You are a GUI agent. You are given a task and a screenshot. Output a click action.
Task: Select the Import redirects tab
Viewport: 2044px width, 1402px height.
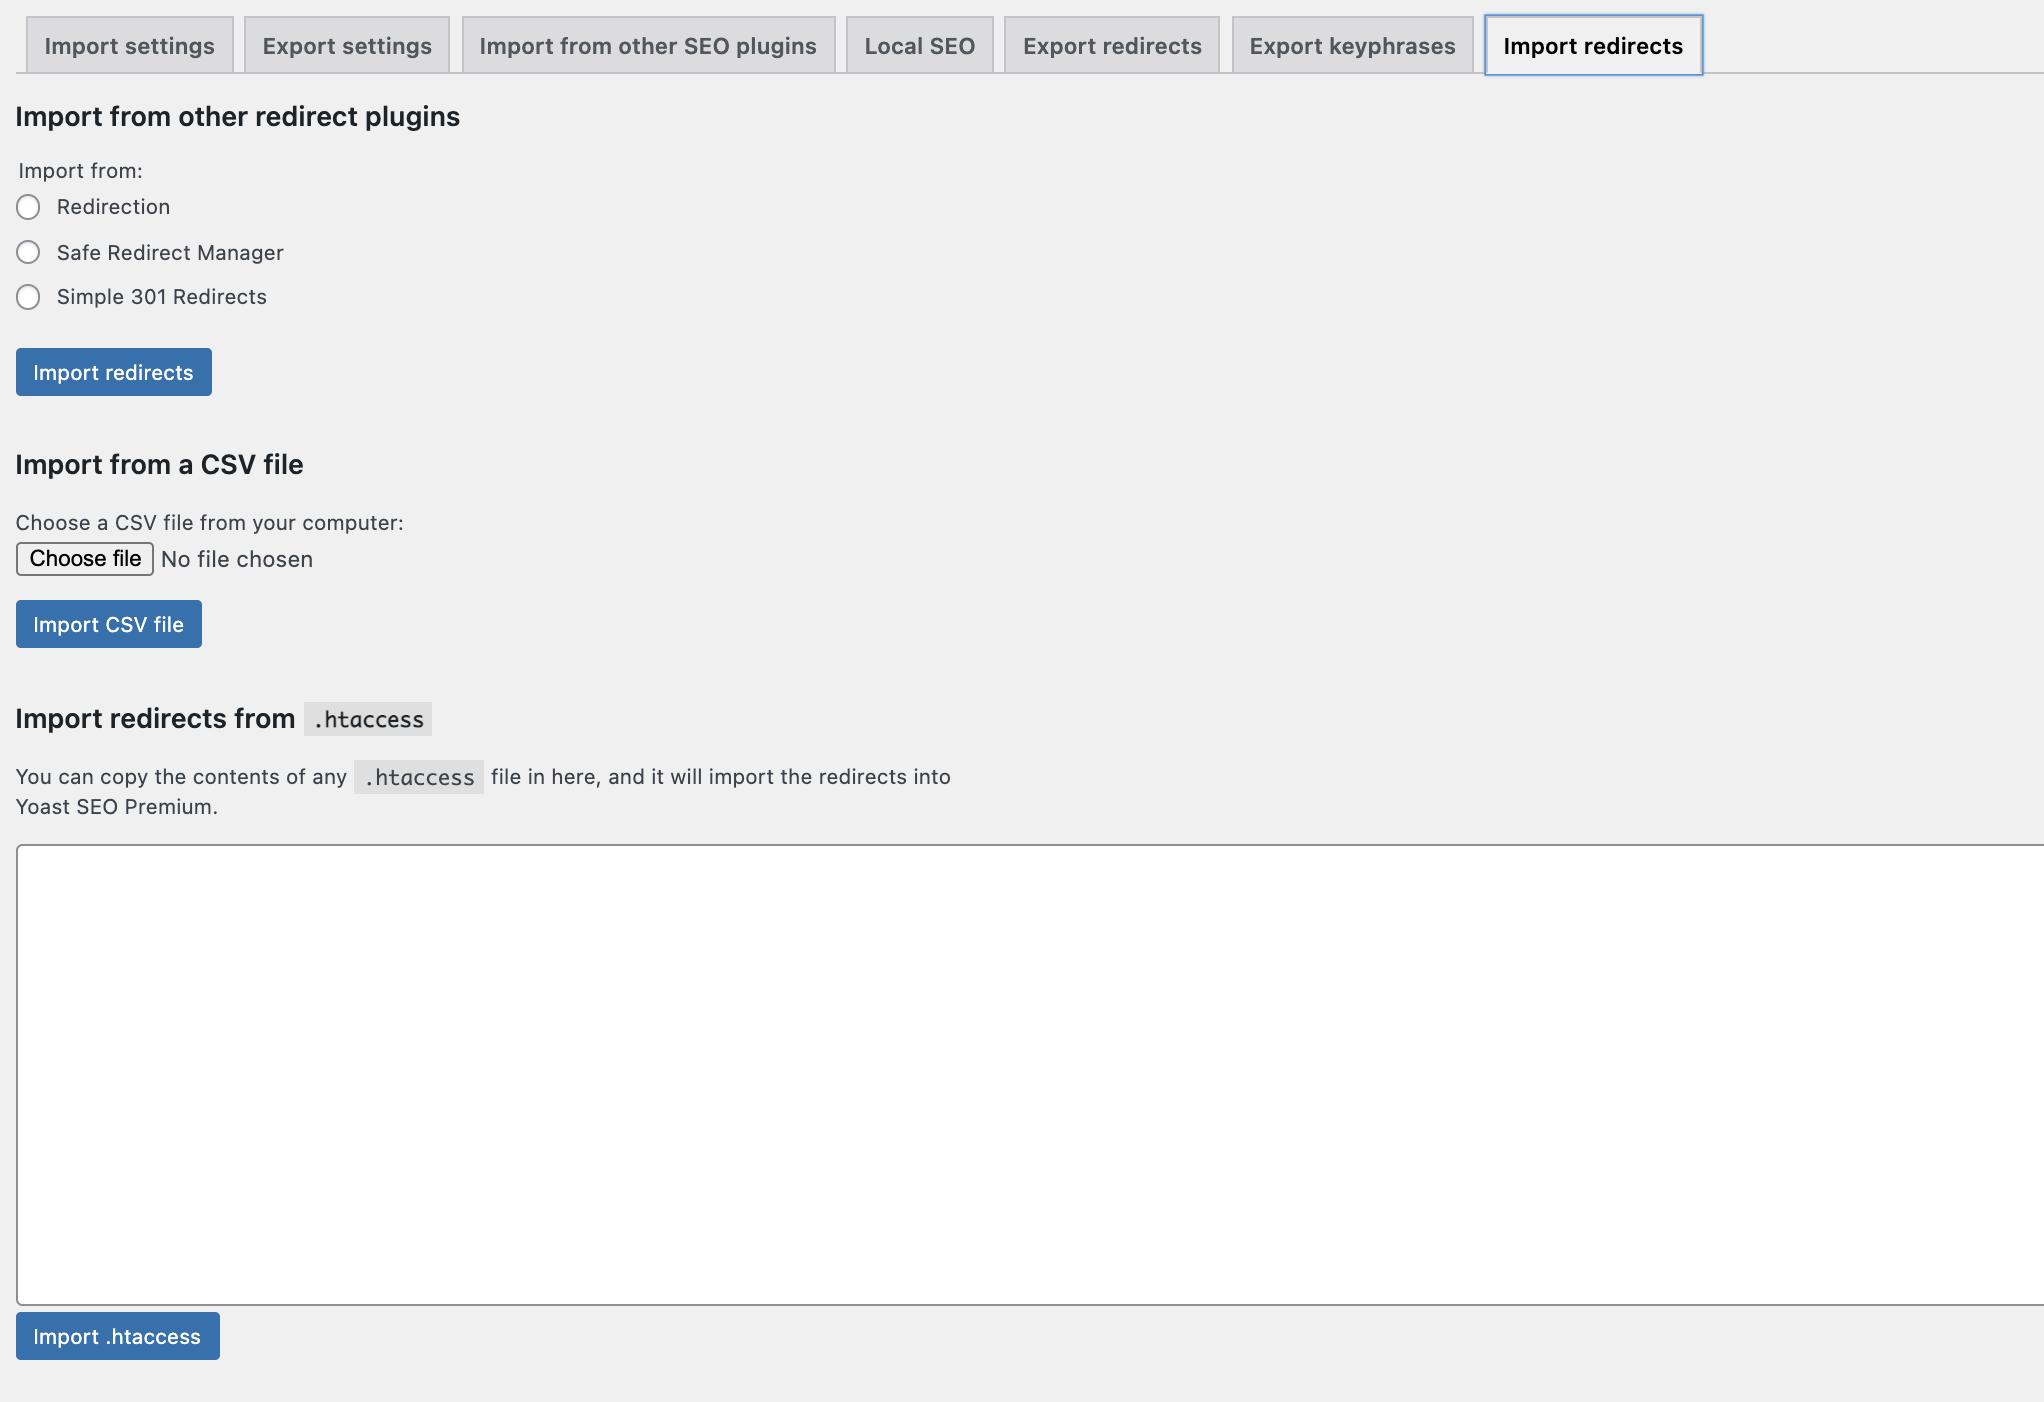click(x=1593, y=46)
